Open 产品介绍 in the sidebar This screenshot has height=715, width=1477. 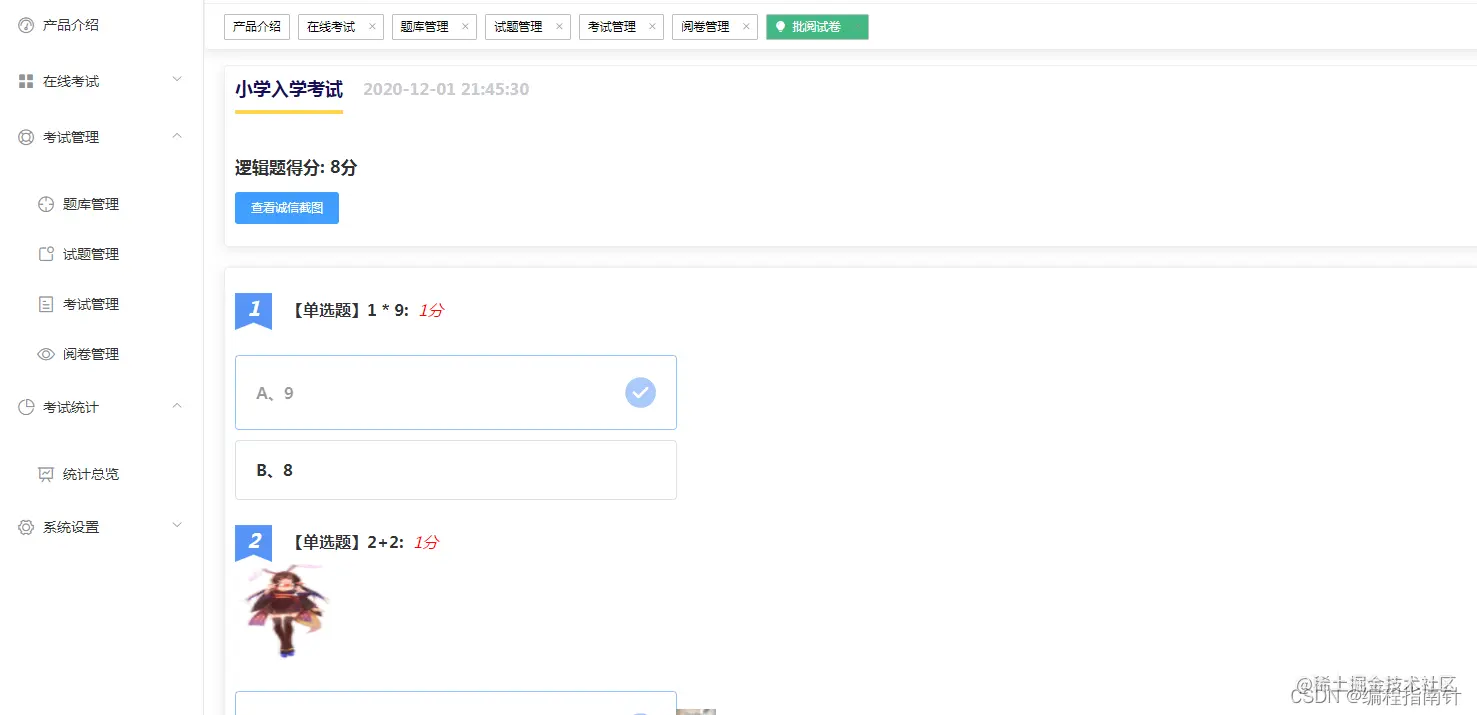71,25
